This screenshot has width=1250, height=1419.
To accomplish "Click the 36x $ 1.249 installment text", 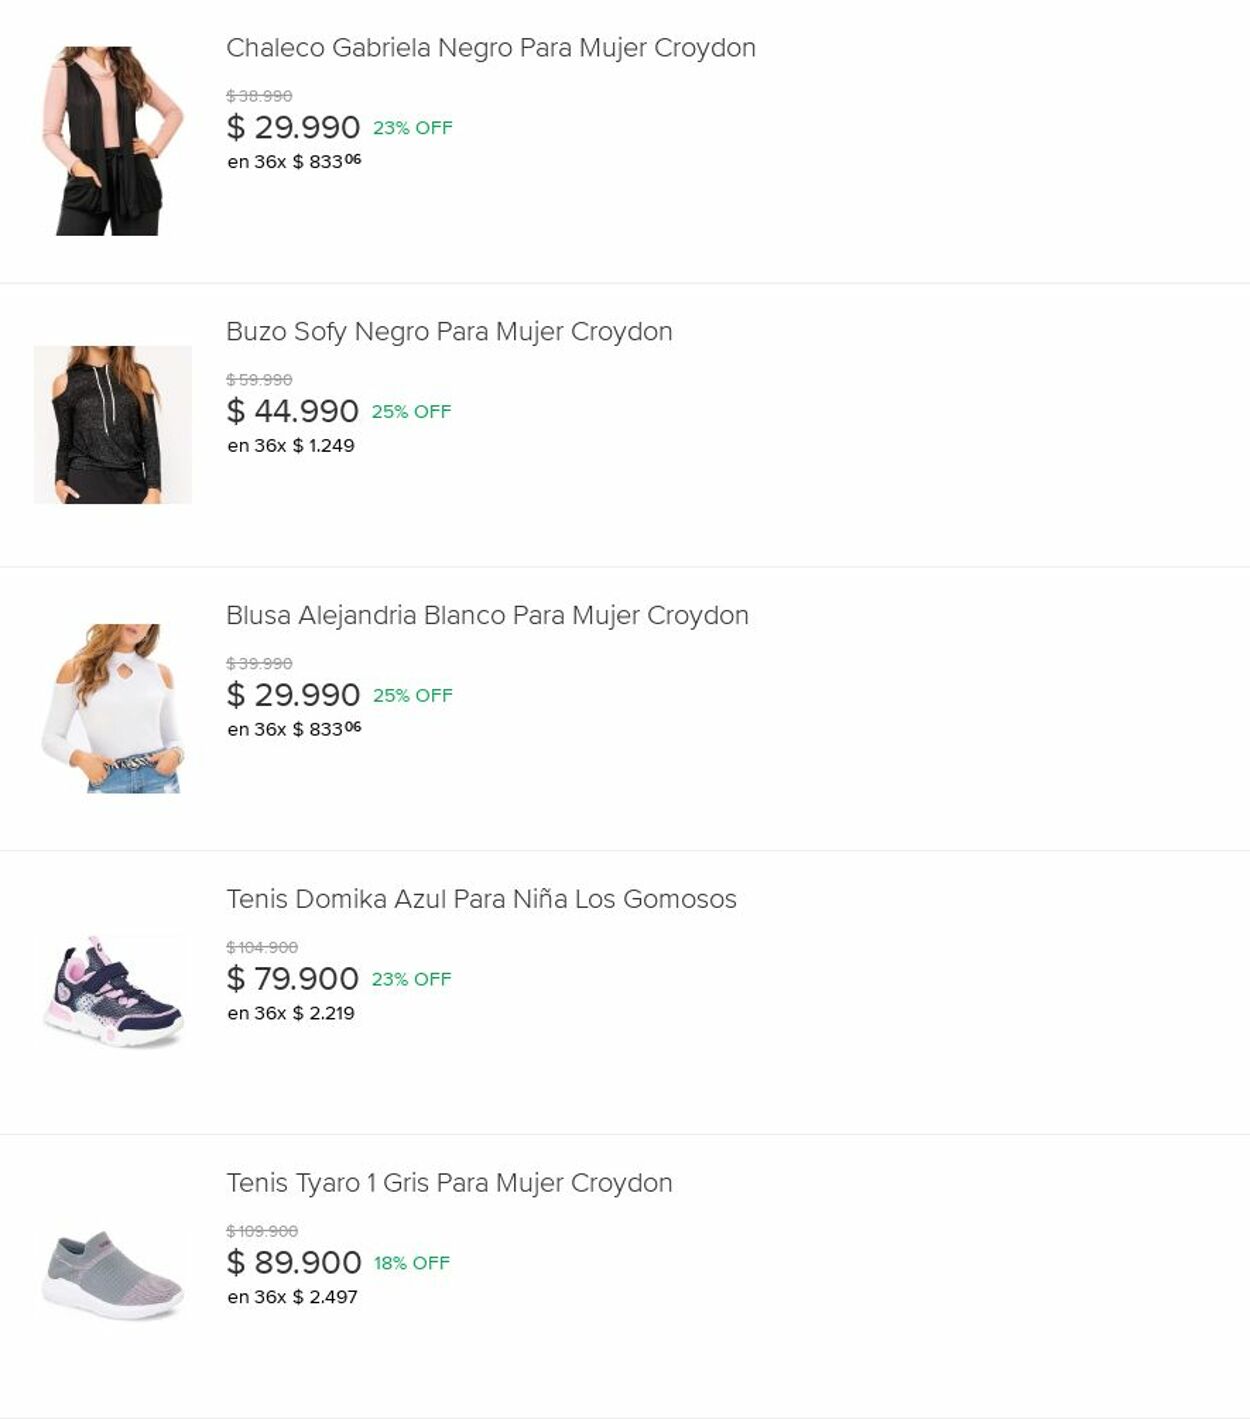I will (291, 446).
